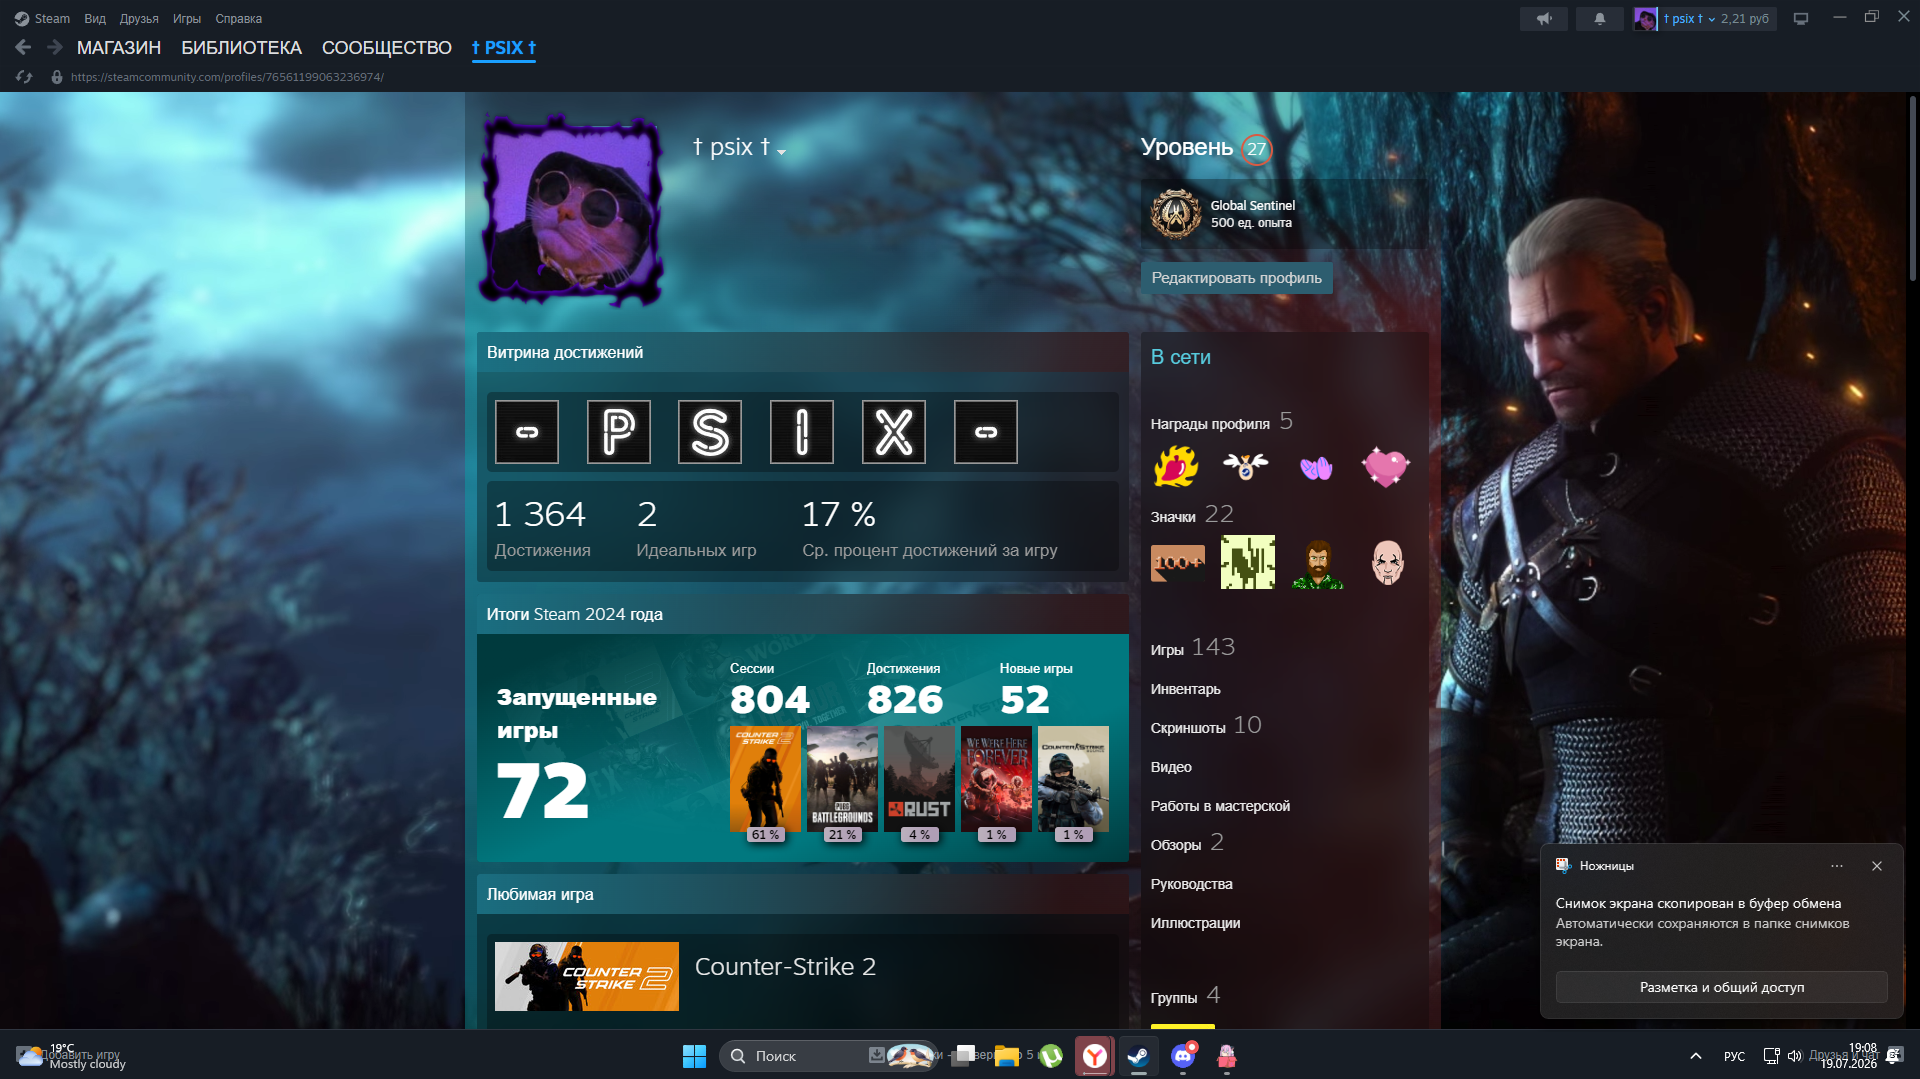Click Разметка и общий доступ button

[x=1722, y=987]
